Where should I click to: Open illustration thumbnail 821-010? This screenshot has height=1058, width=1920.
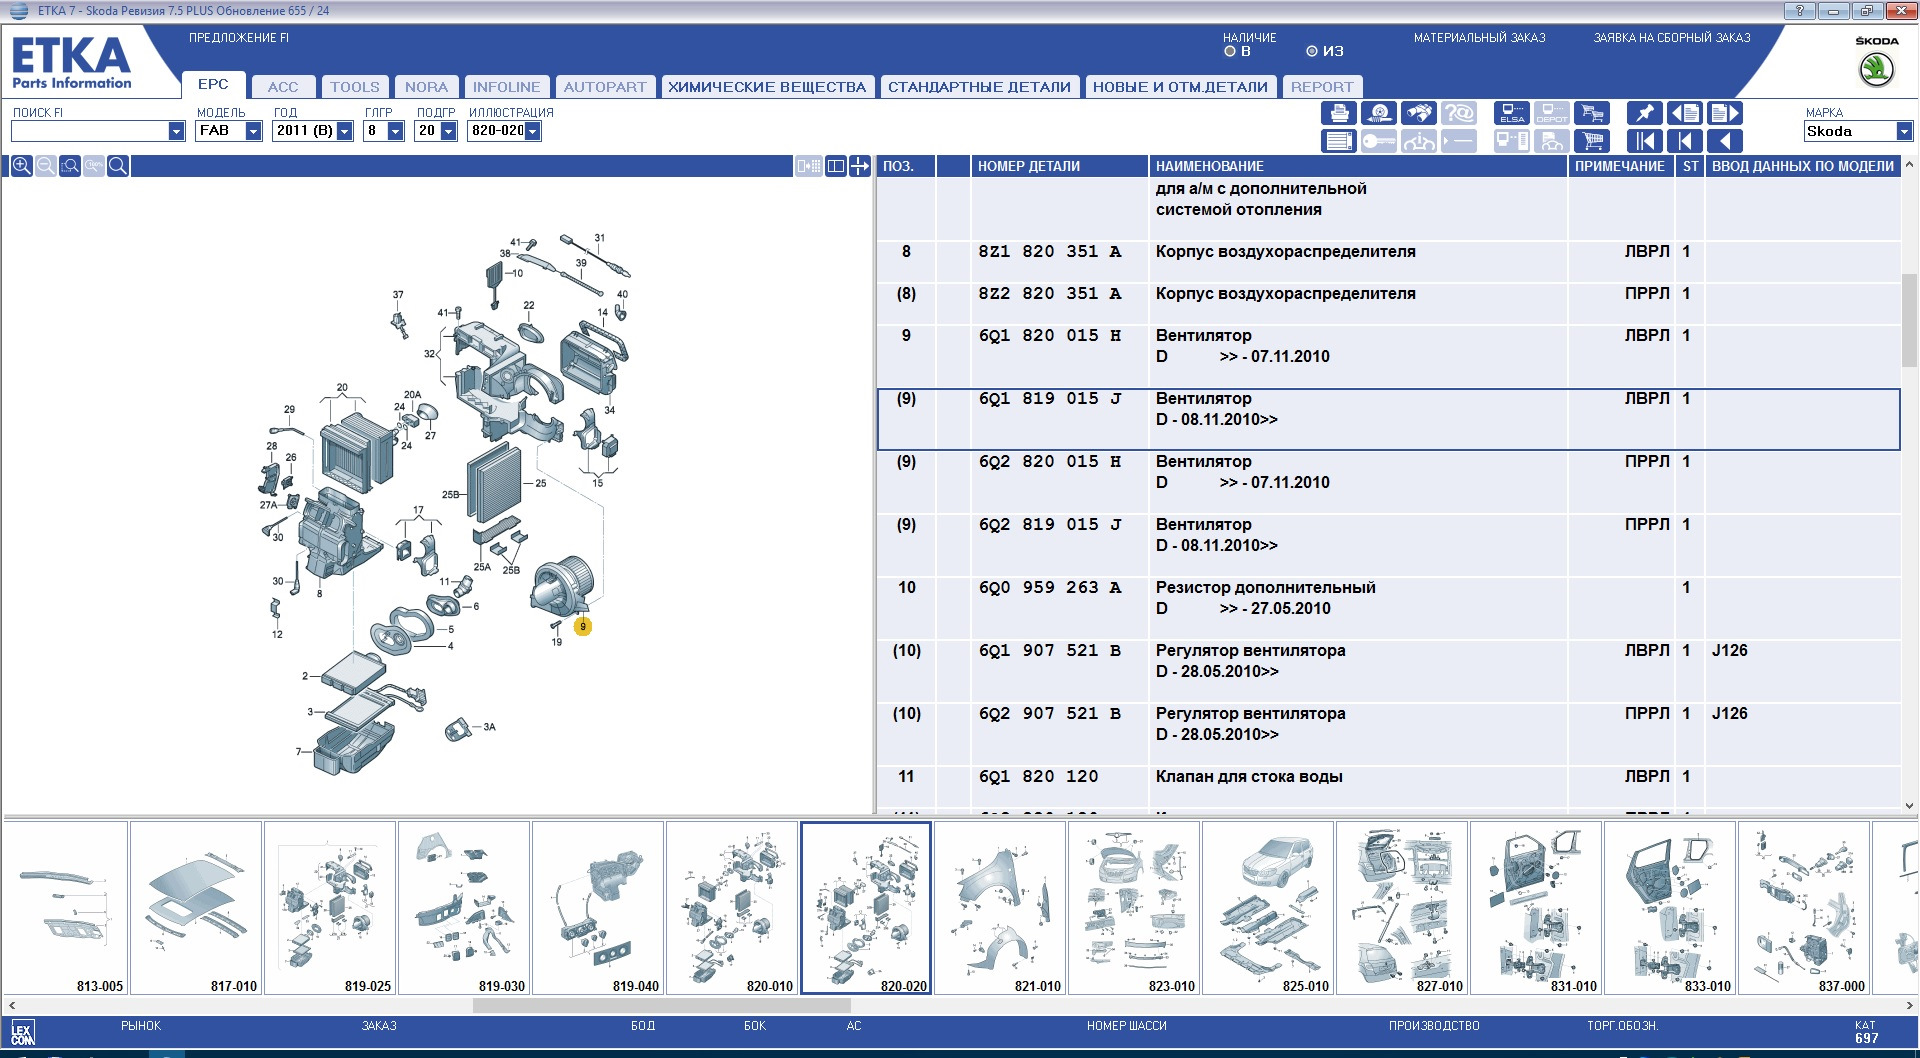point(1000,908)
